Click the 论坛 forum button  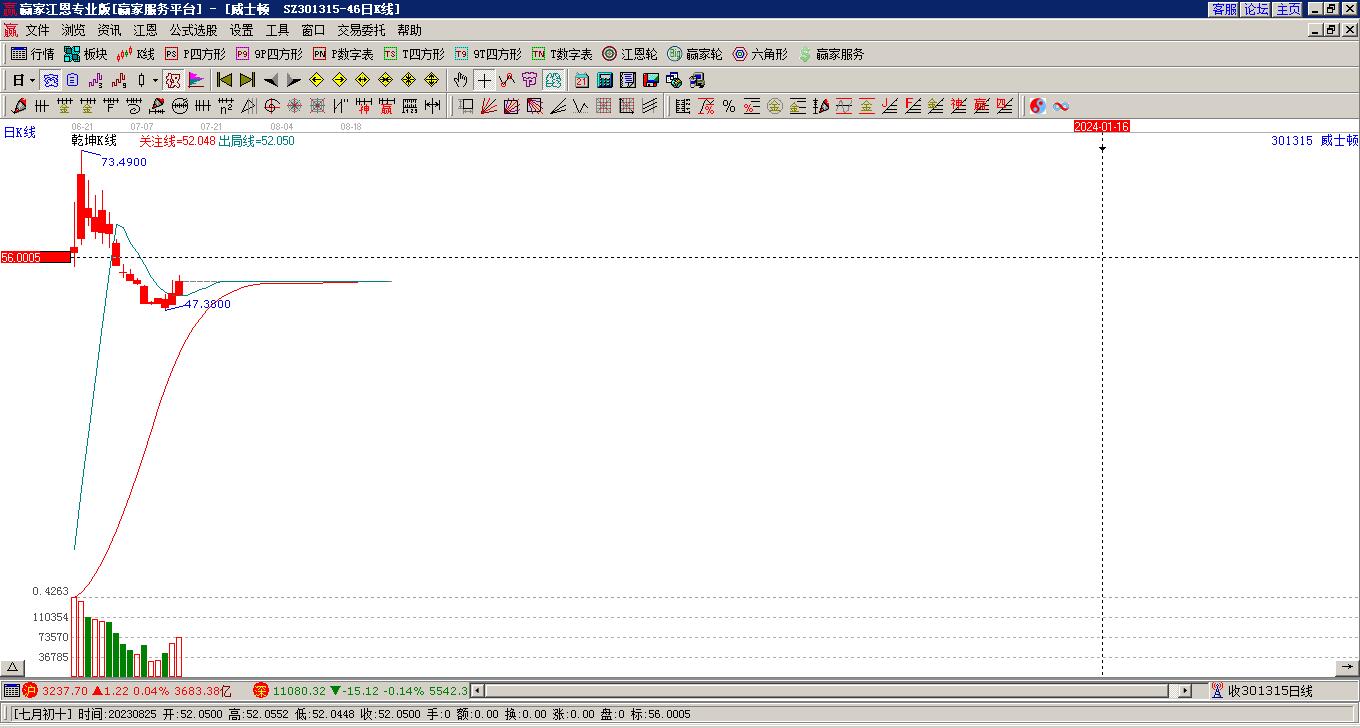[x=1256, y=9]
